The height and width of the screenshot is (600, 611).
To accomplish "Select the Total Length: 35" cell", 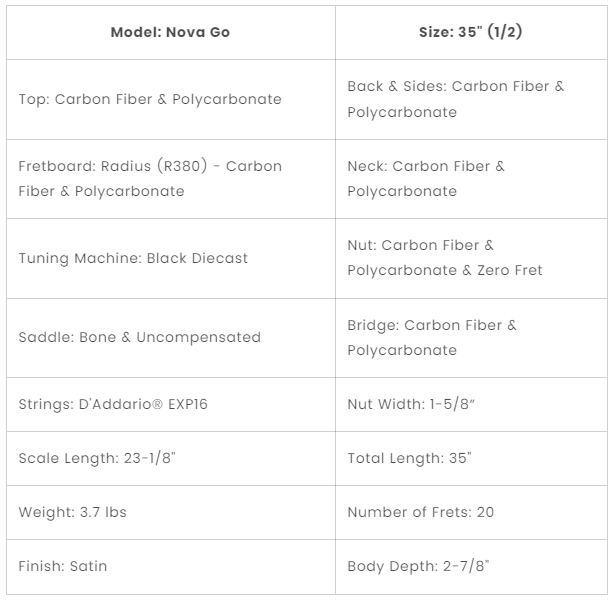I will 471,459.
